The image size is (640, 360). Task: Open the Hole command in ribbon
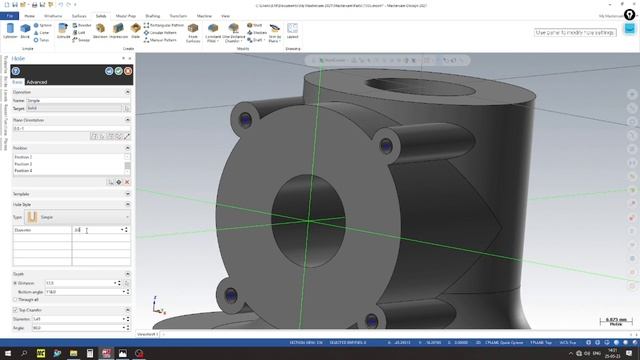click(136, 31)
